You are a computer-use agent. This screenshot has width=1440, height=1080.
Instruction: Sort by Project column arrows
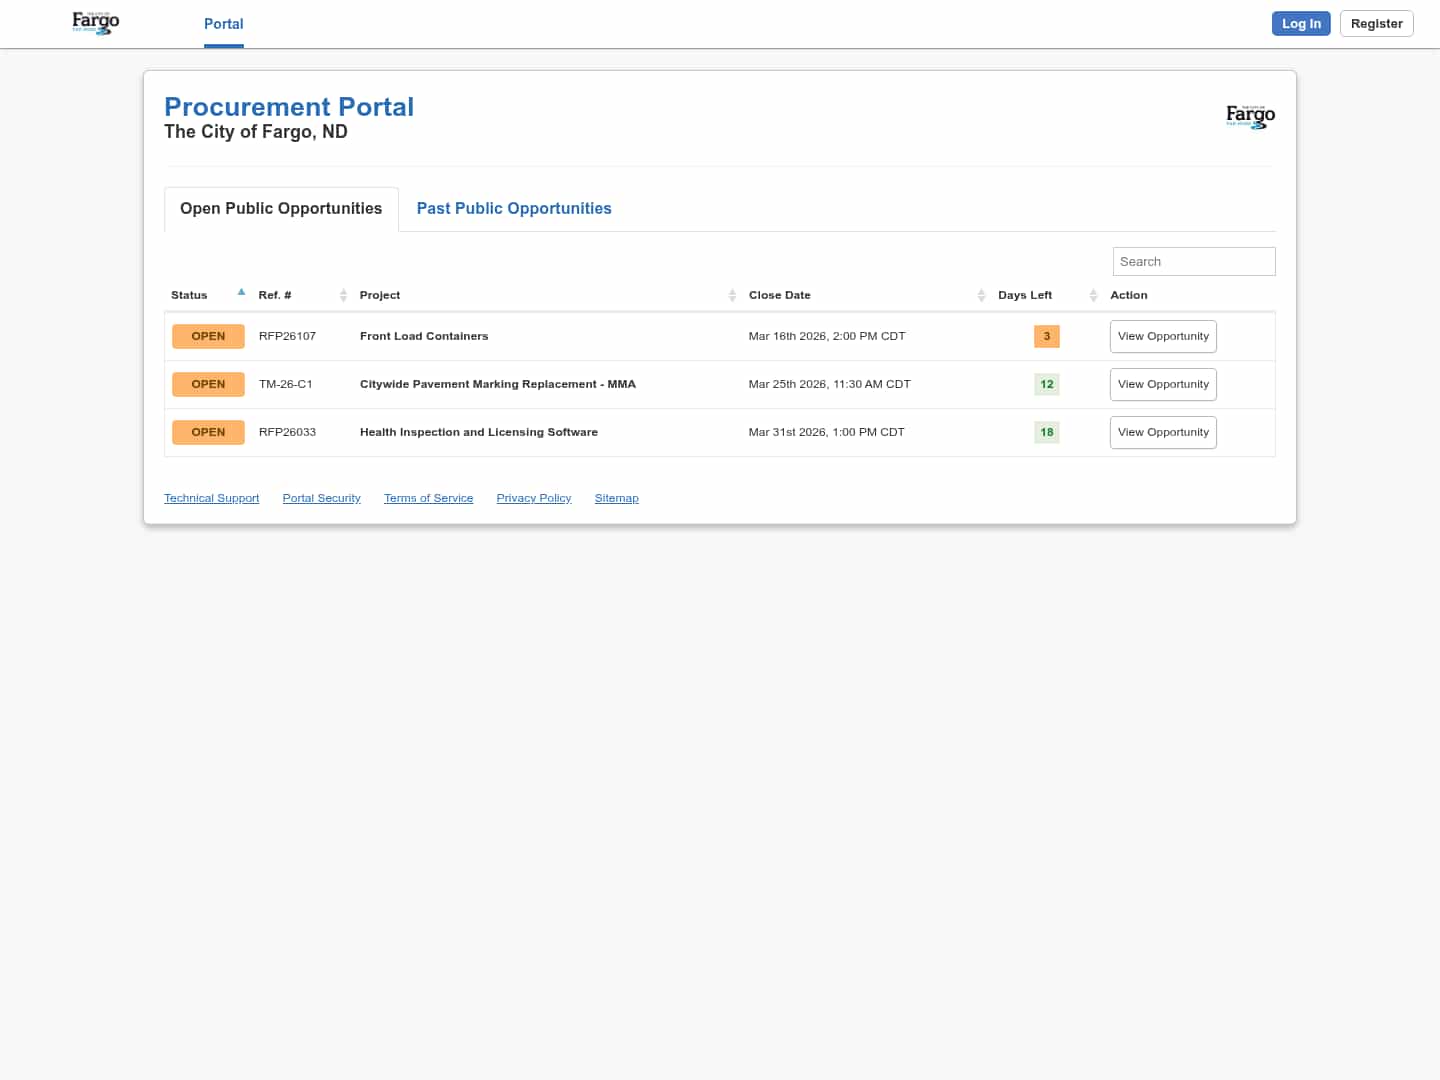click(x=732, y=295)
